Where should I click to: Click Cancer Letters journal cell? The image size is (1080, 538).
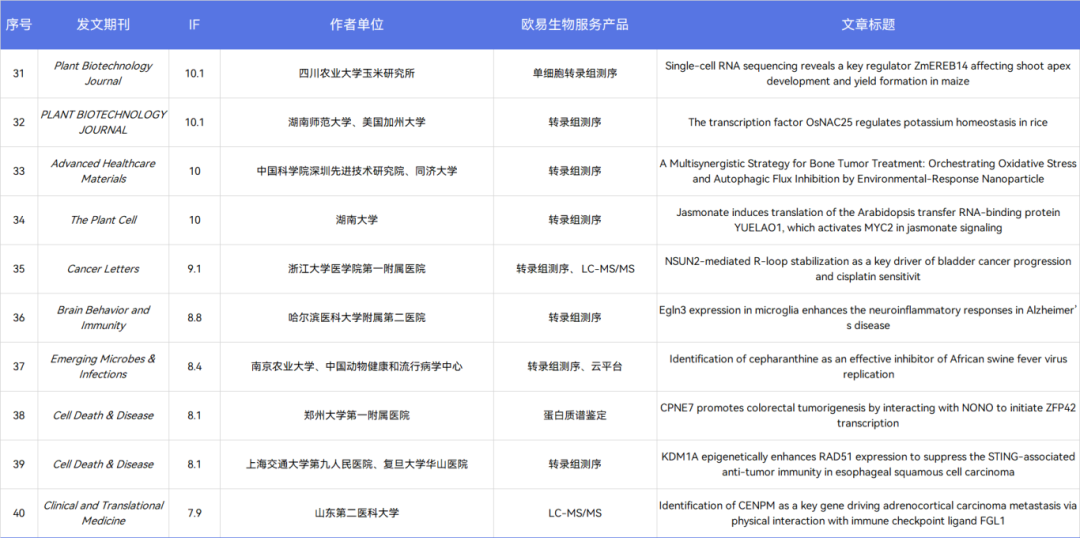[x=103, y=269]
